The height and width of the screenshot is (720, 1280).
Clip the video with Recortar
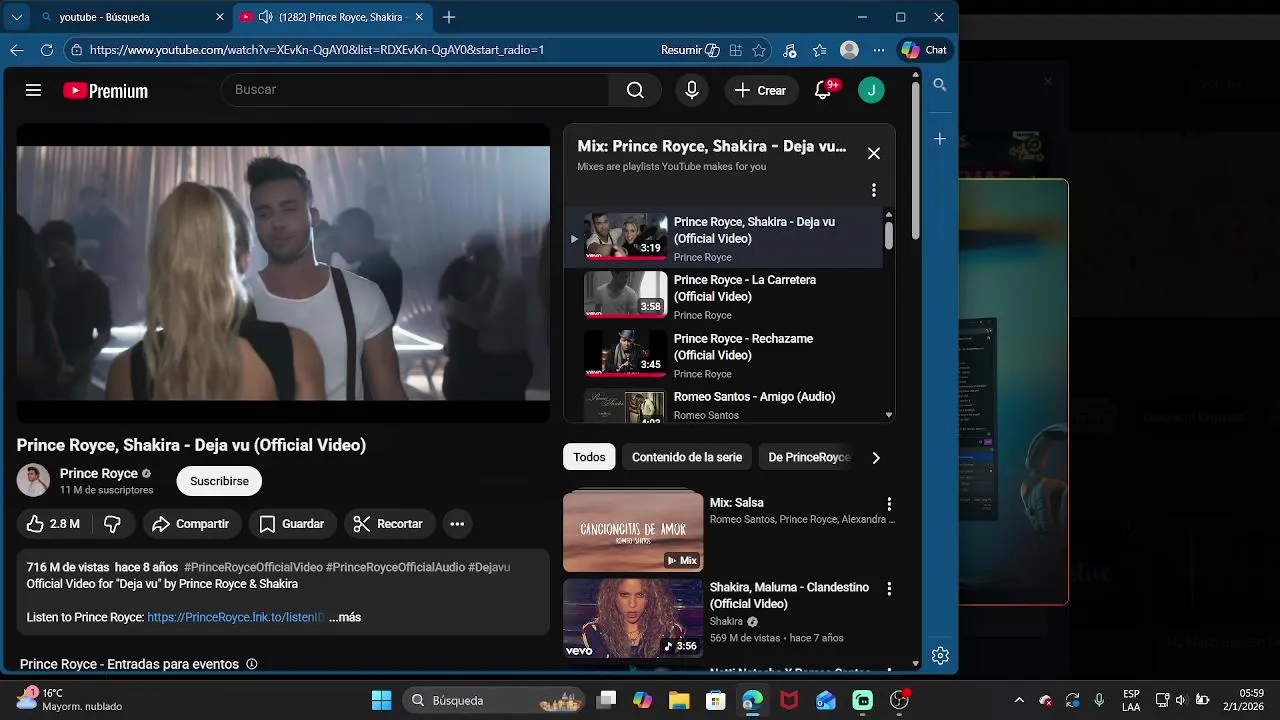[389, 524]
